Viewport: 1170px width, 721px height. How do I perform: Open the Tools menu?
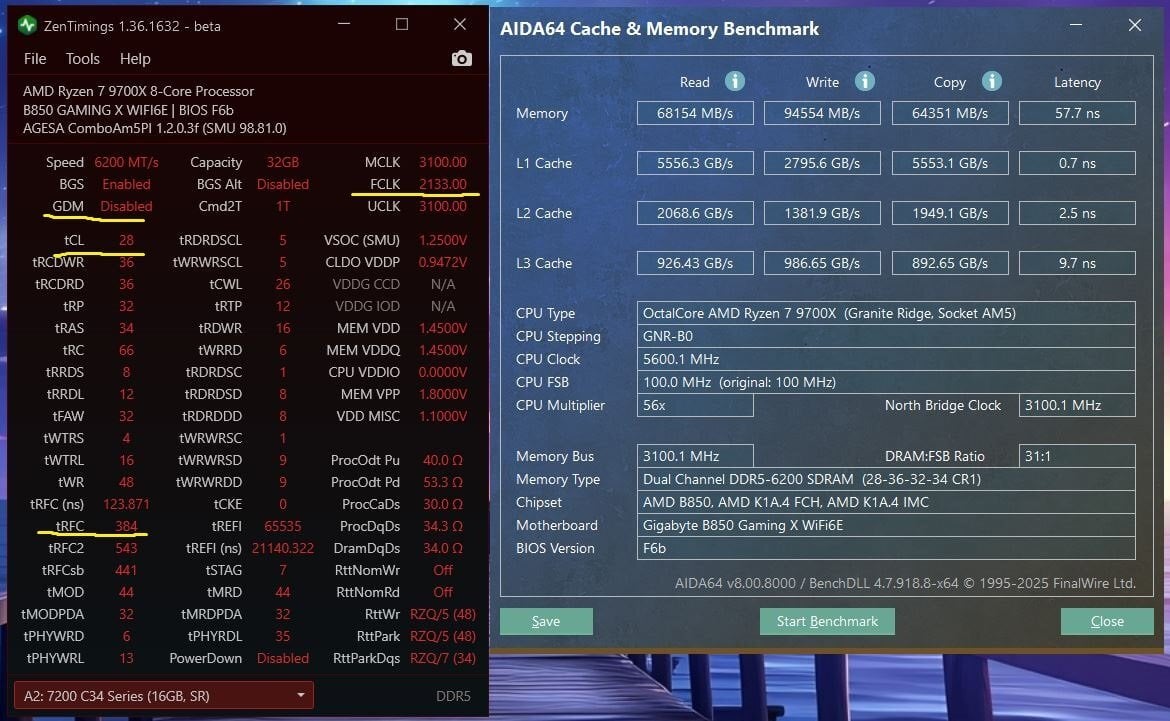click(82, 59)
